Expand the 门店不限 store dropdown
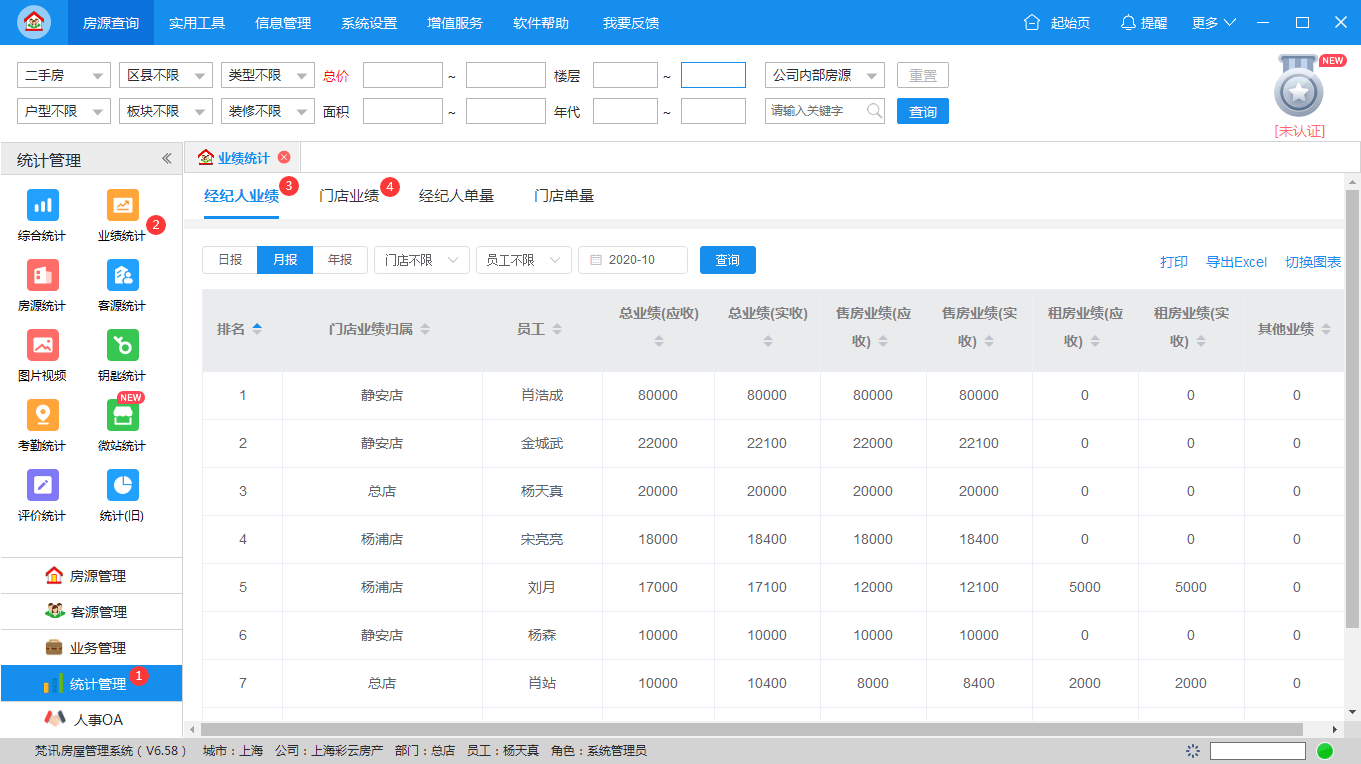Screen dimensions: 1361x764 (x=421, y=260)
